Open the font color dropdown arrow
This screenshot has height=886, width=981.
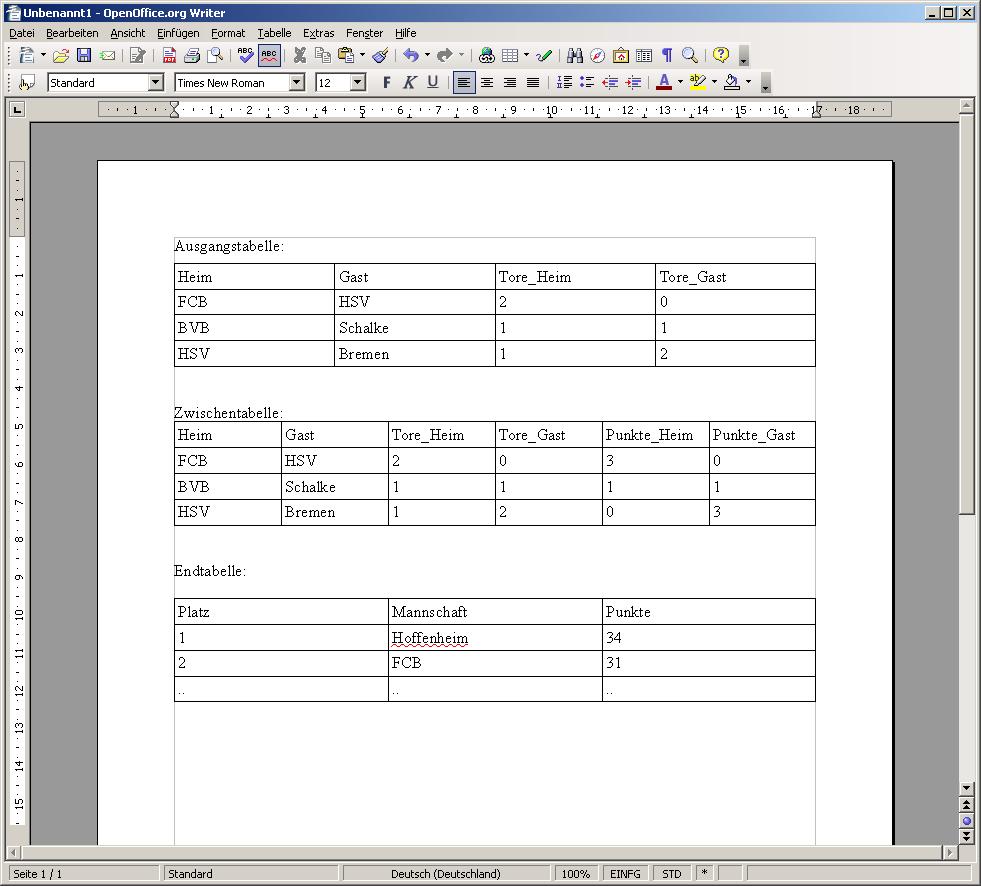681,83
